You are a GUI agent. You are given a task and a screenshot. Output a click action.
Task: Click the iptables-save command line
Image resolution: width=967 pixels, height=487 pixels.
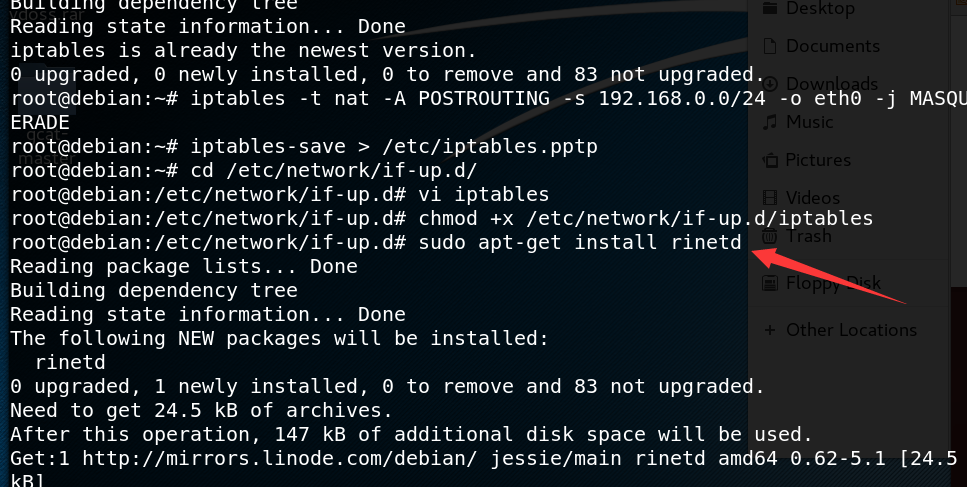393,147
